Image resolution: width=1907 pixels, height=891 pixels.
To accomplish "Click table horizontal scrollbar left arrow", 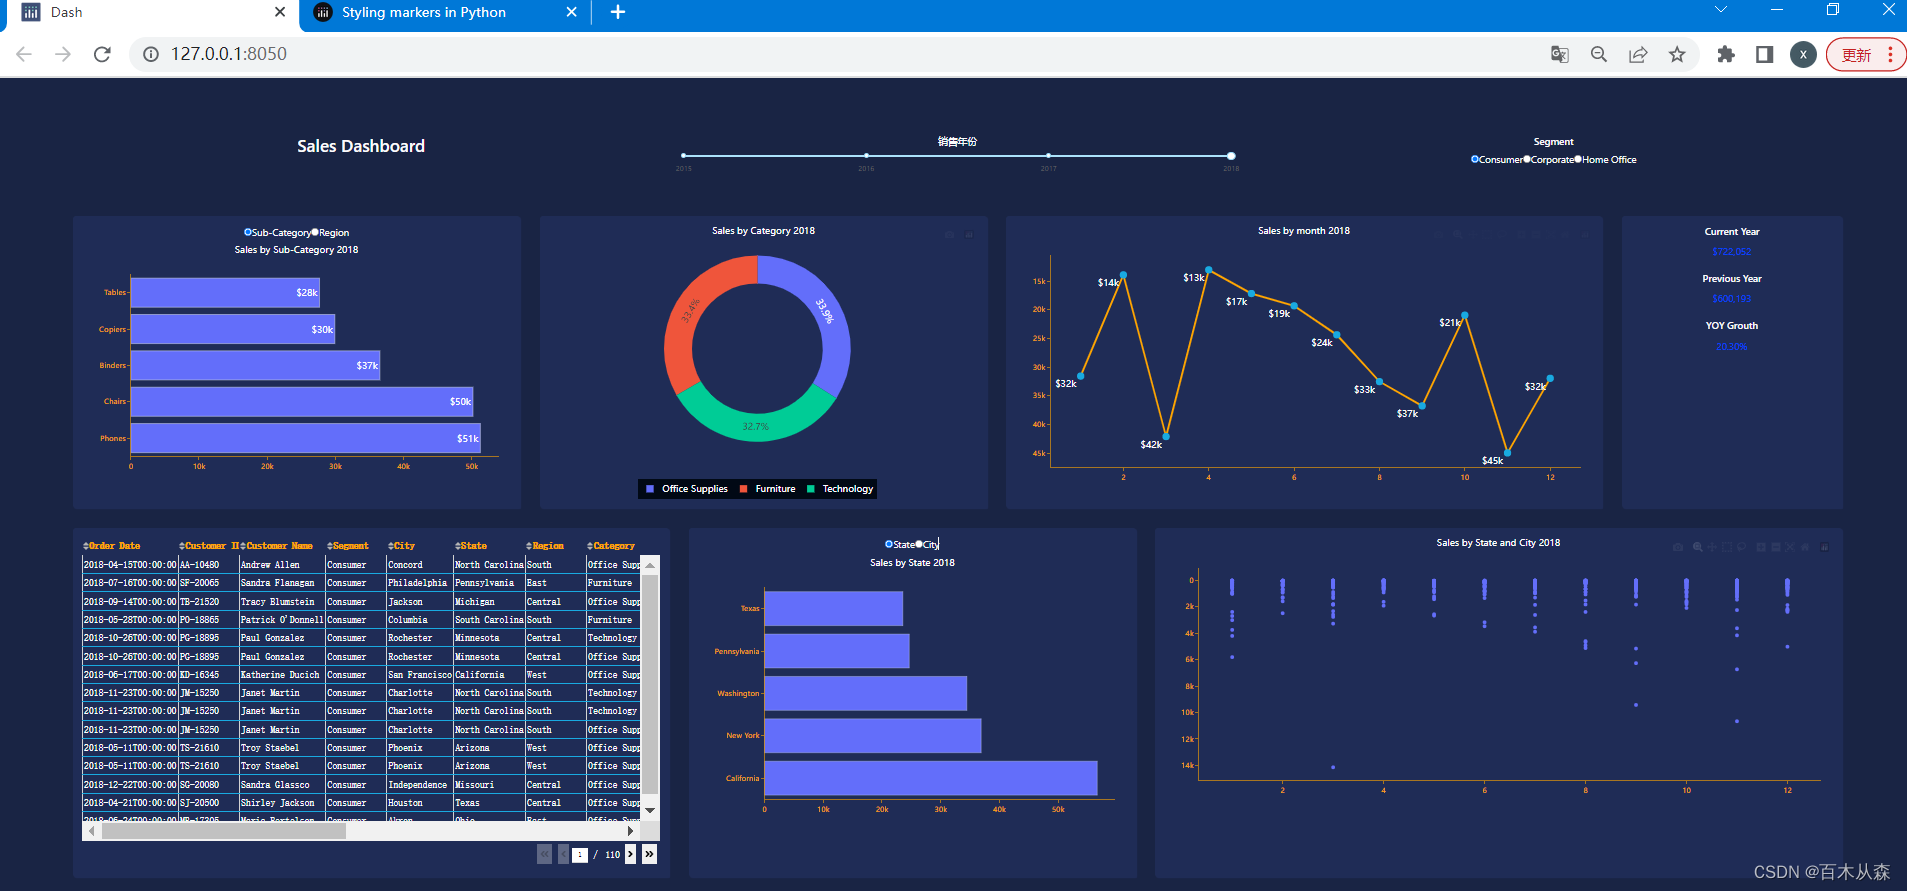I will pyautogui.click(x=92, y=831).
